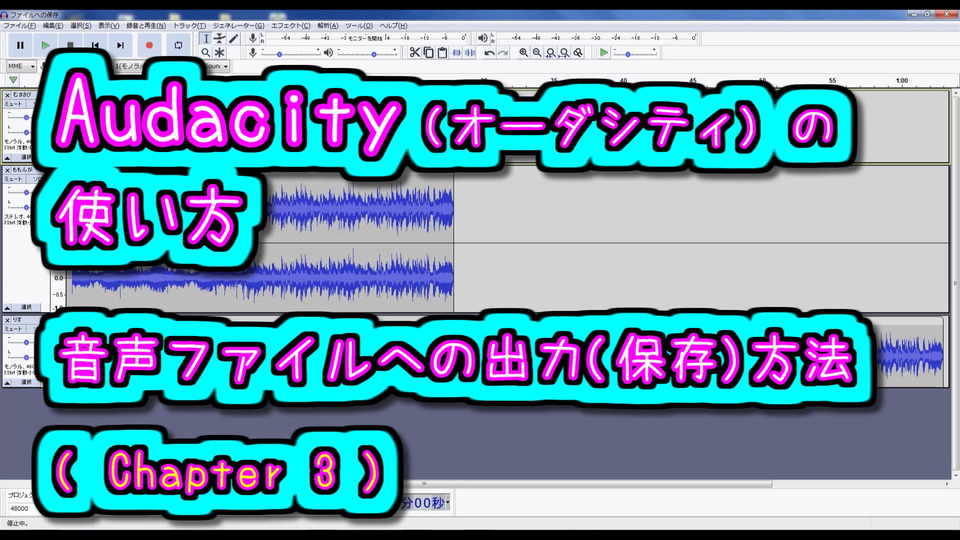The width and height of the screenshot is (960, 540).
Task: Open the ももんが track name menu
Action: click(24, 170)
